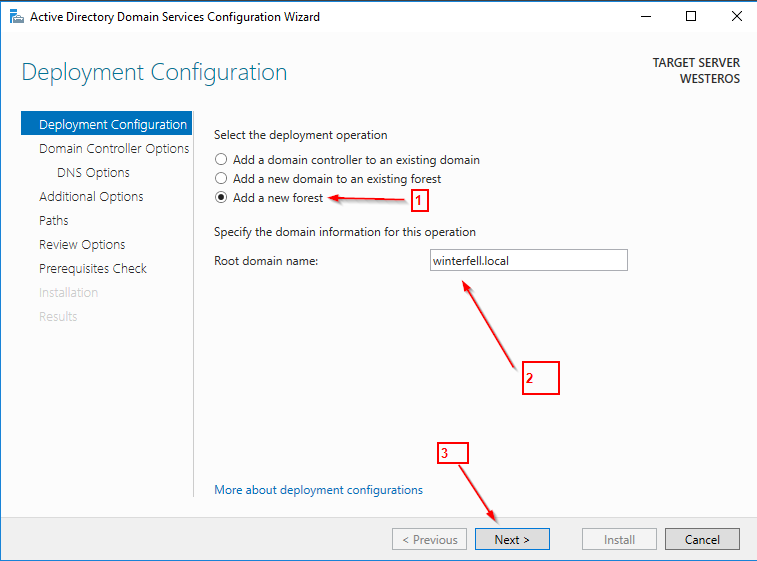This screenshot has height=561, width=757.
Task: Go to DNS Options step
Action: click(x=93, y=172)
